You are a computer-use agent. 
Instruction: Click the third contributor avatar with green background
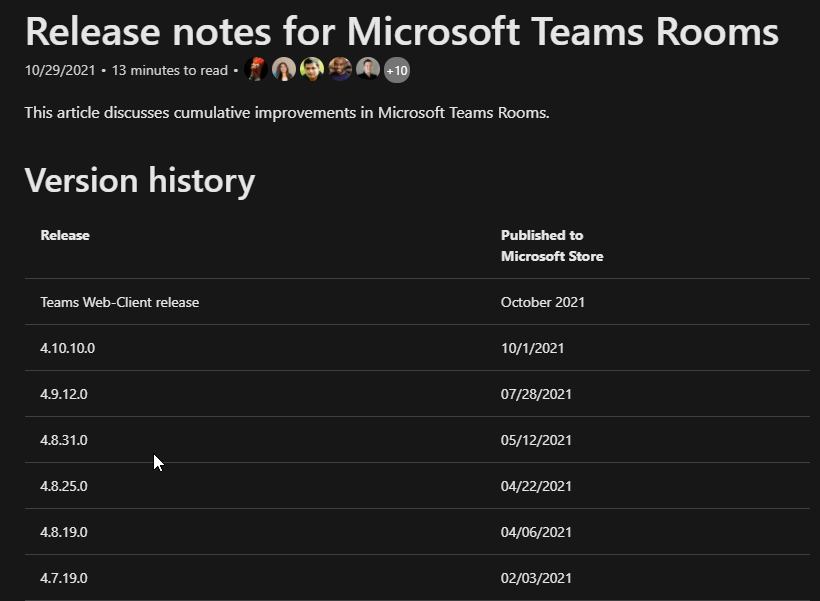pos(312,70)
